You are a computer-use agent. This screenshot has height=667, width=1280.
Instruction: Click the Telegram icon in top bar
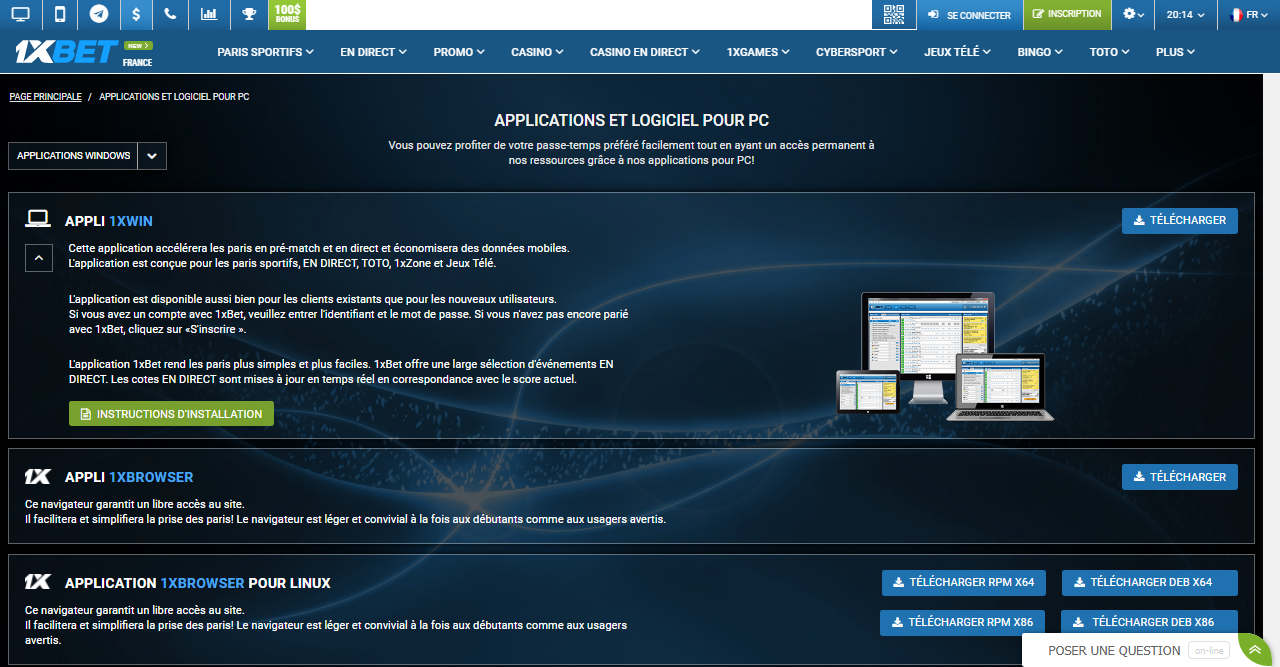(98, 14)
